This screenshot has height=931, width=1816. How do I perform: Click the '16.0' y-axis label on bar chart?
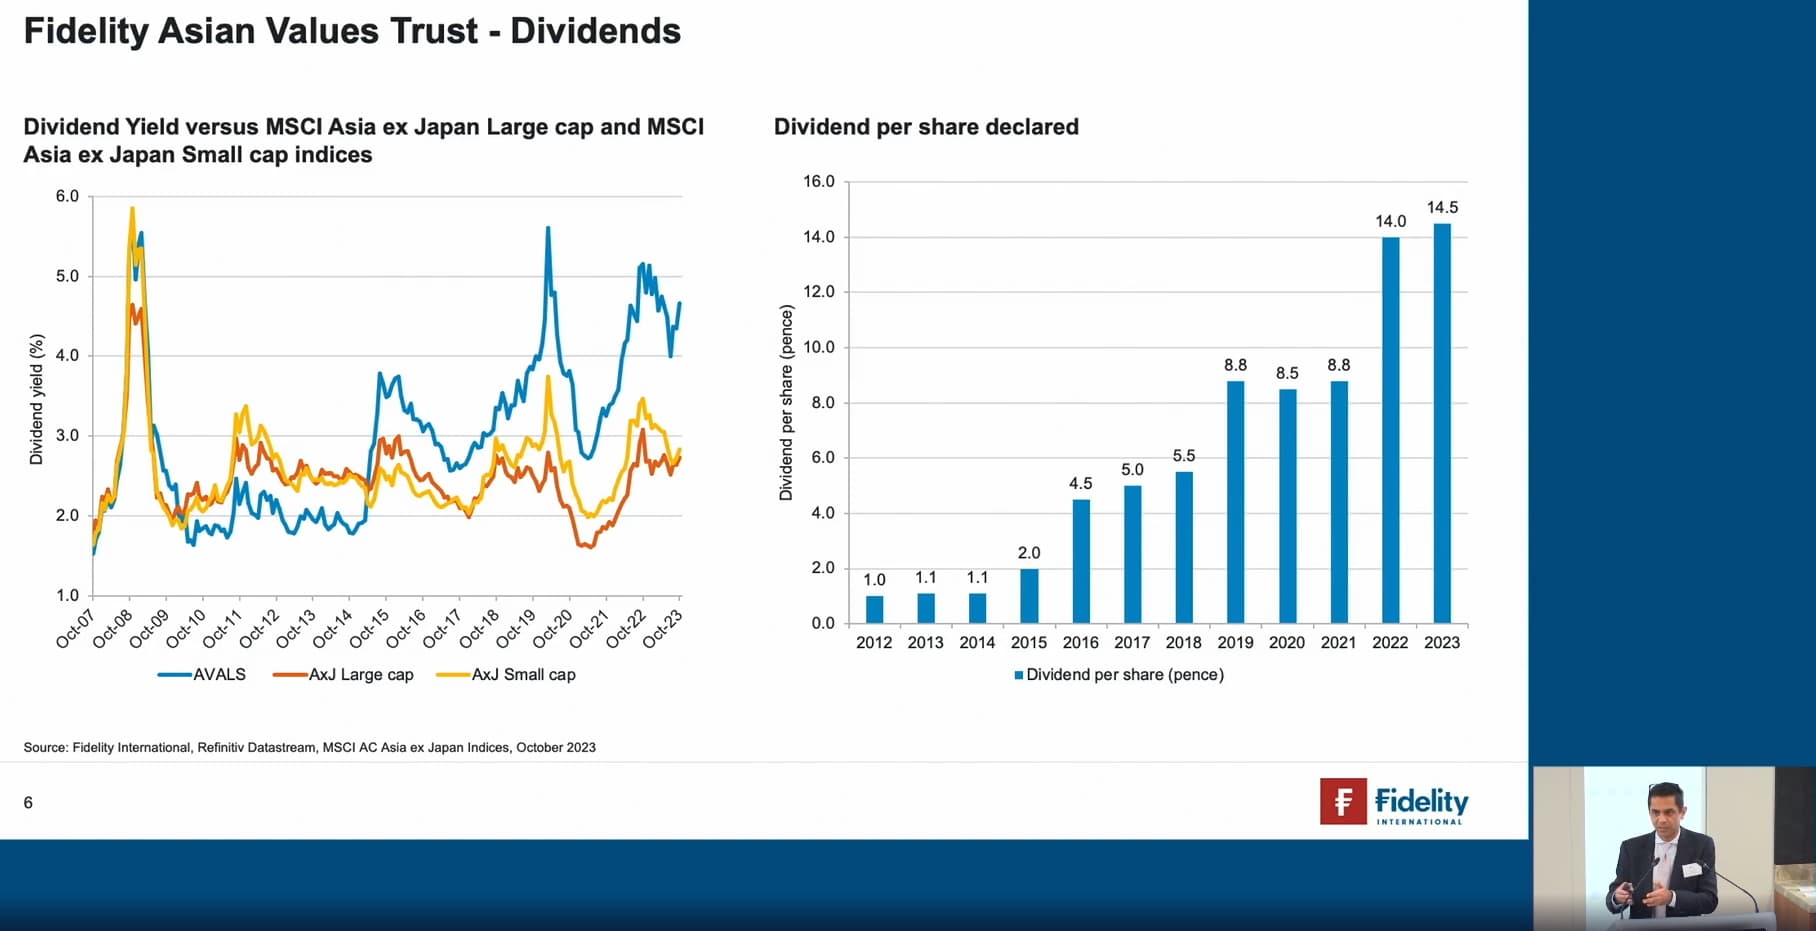(x=819, y=181)
